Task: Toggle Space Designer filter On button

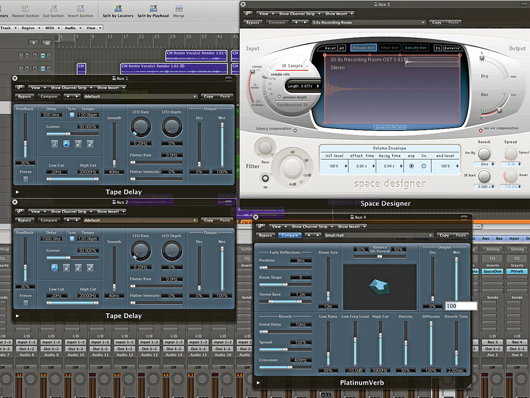Action: pos(265,178)
